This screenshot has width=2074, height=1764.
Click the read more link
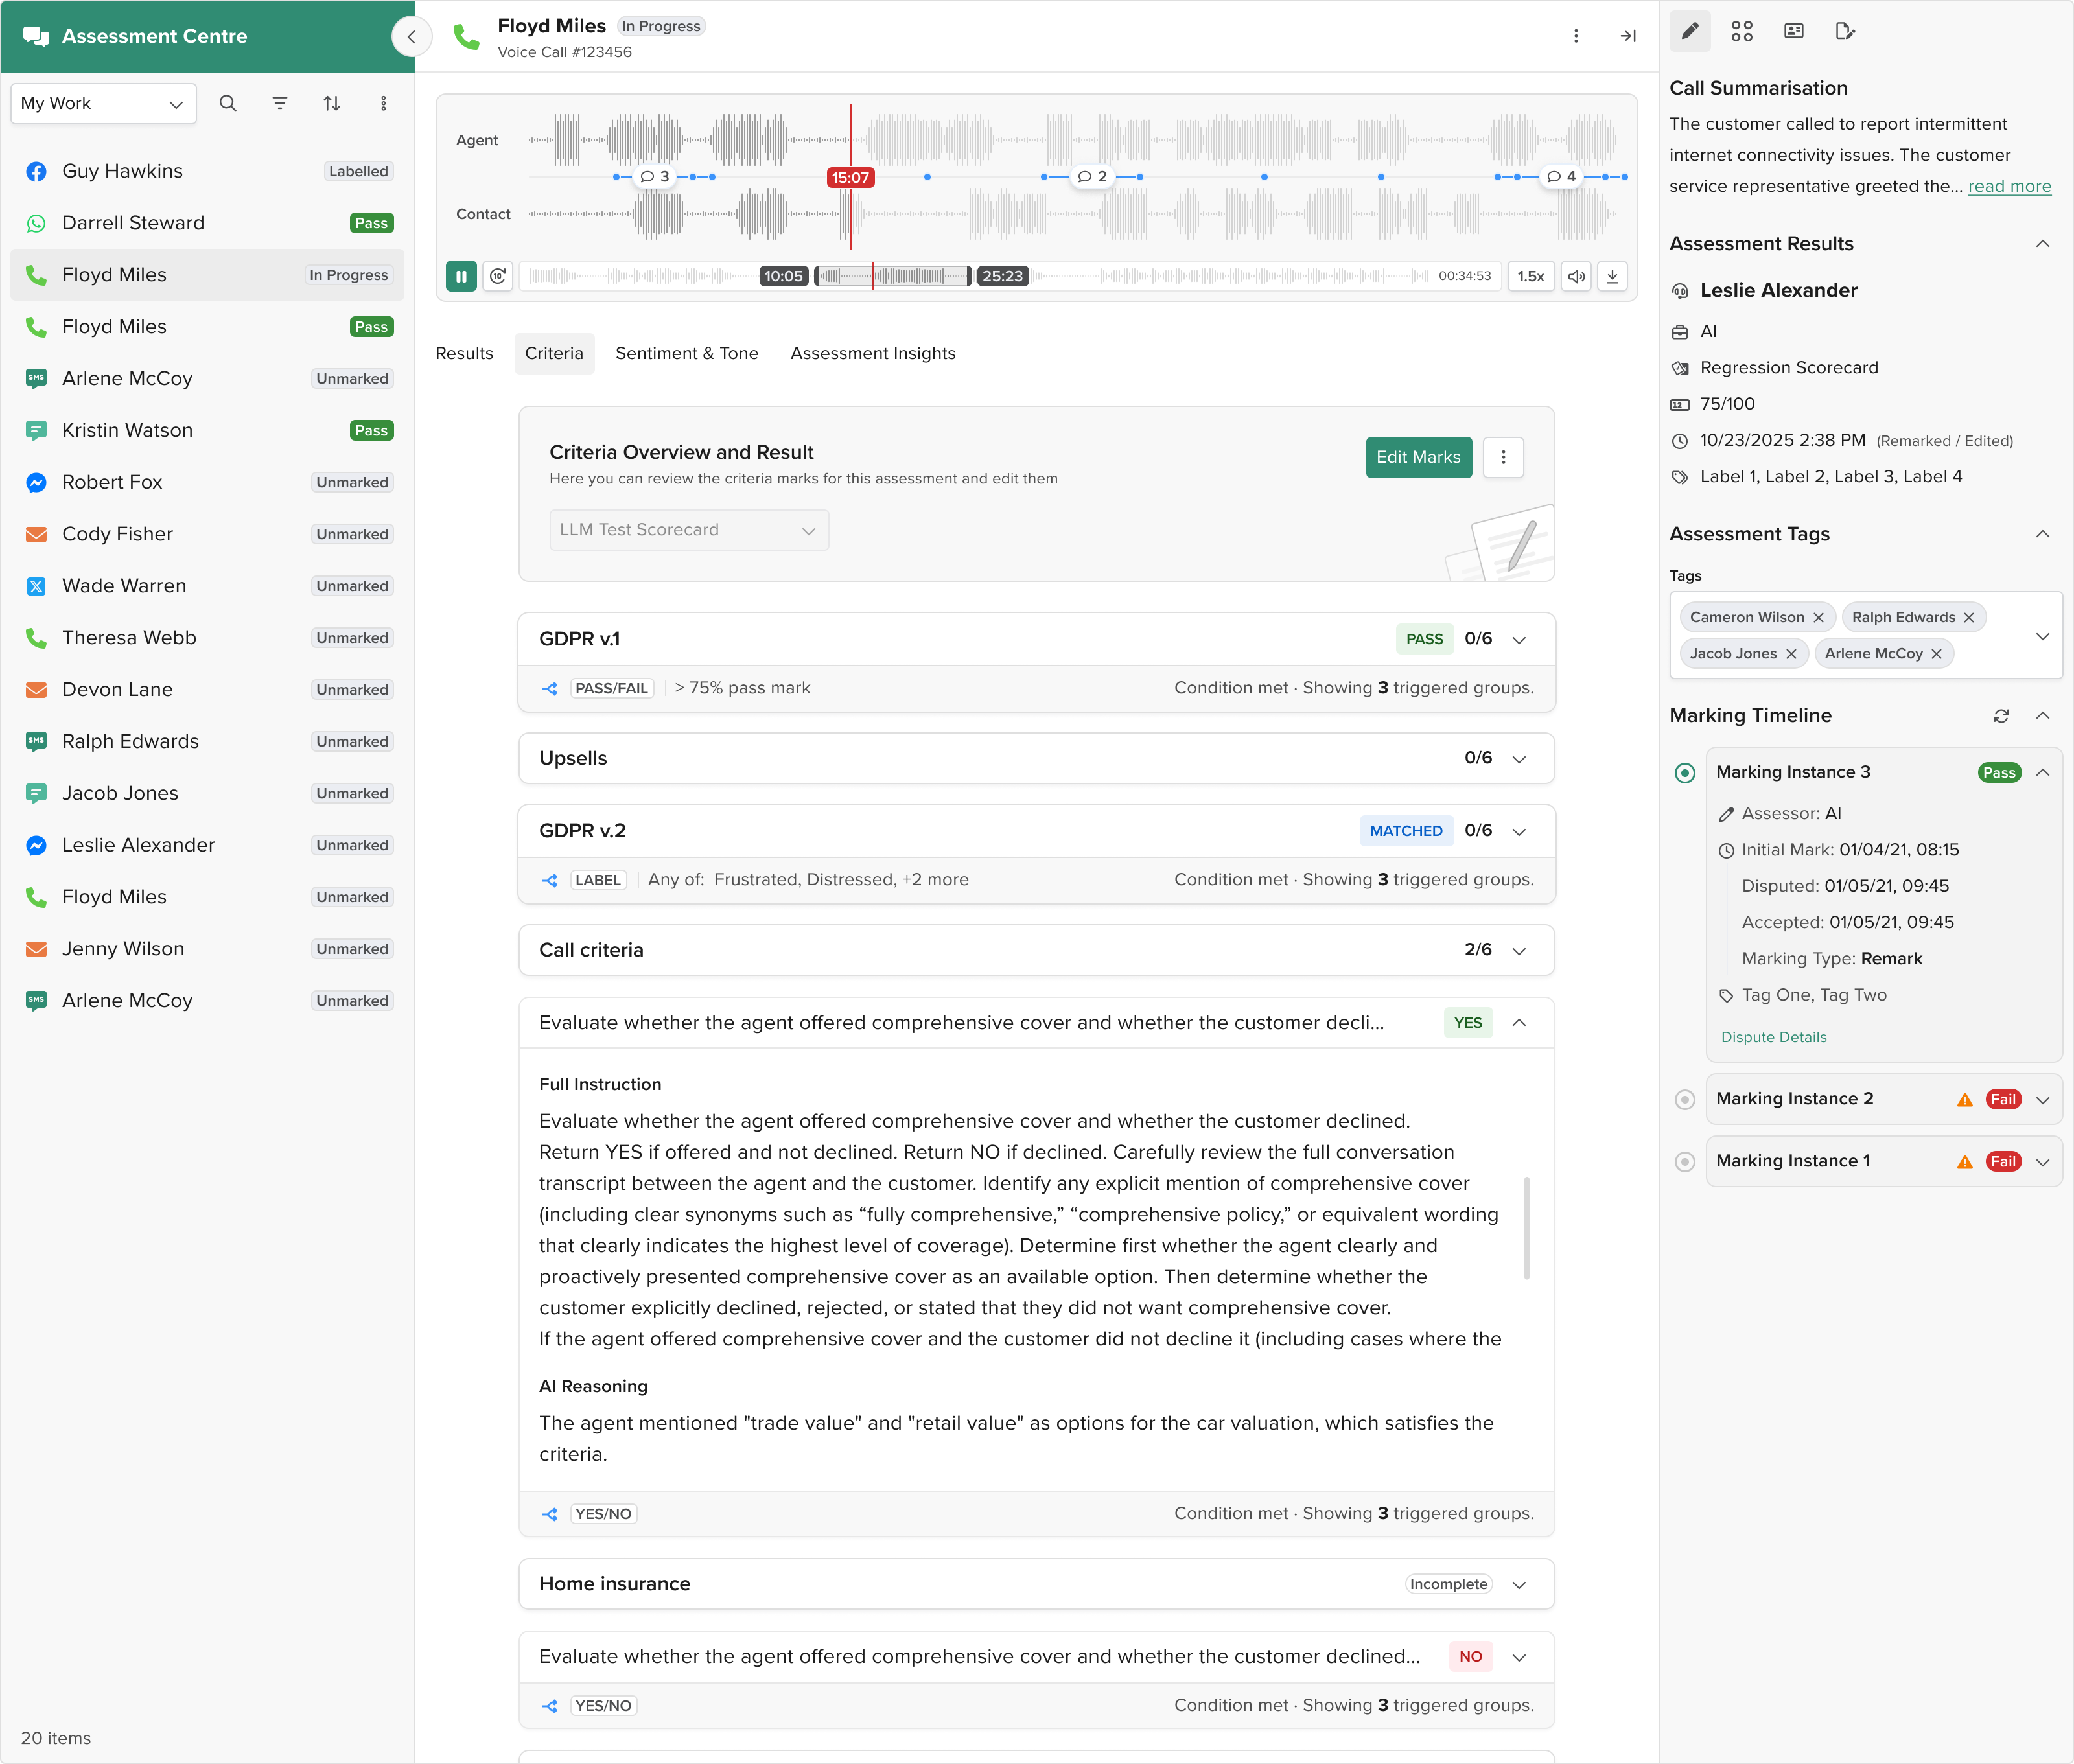(2009, 187)
